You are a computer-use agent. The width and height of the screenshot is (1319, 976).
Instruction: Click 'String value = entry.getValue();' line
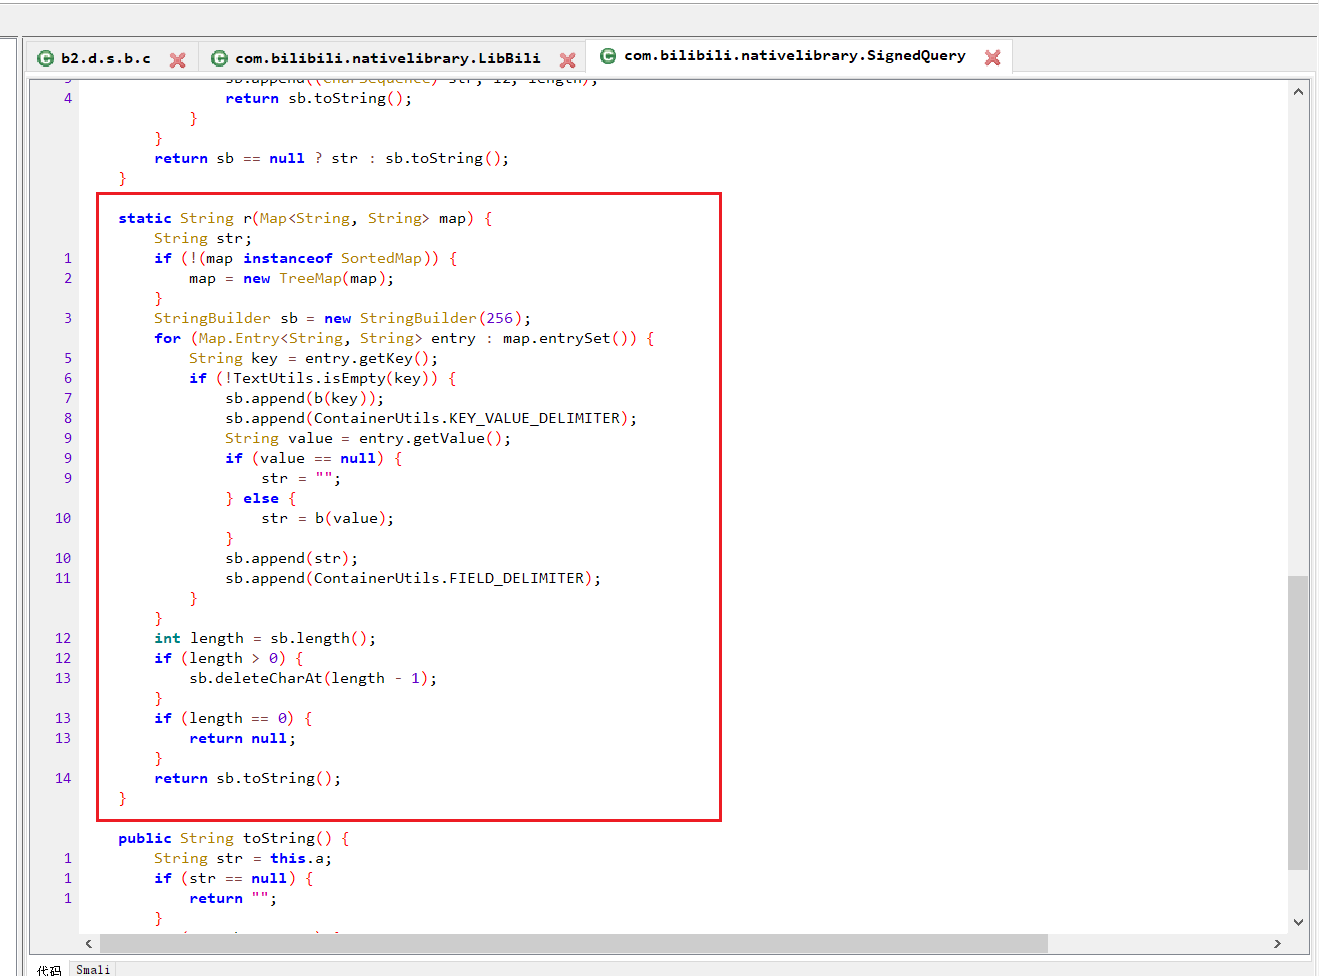pos(368,438)
